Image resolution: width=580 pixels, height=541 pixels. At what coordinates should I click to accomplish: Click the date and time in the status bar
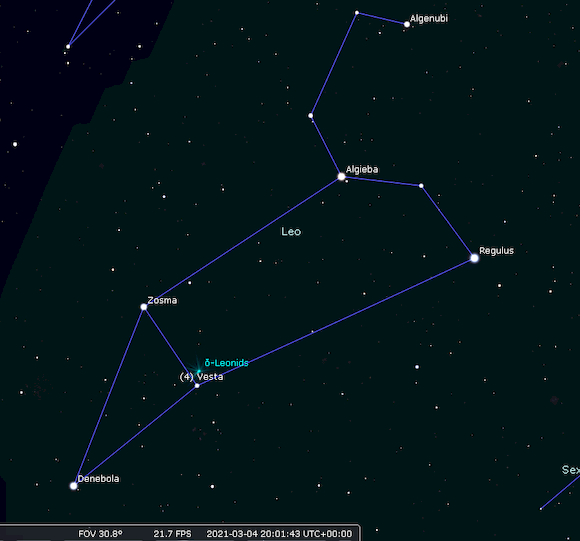279,534
